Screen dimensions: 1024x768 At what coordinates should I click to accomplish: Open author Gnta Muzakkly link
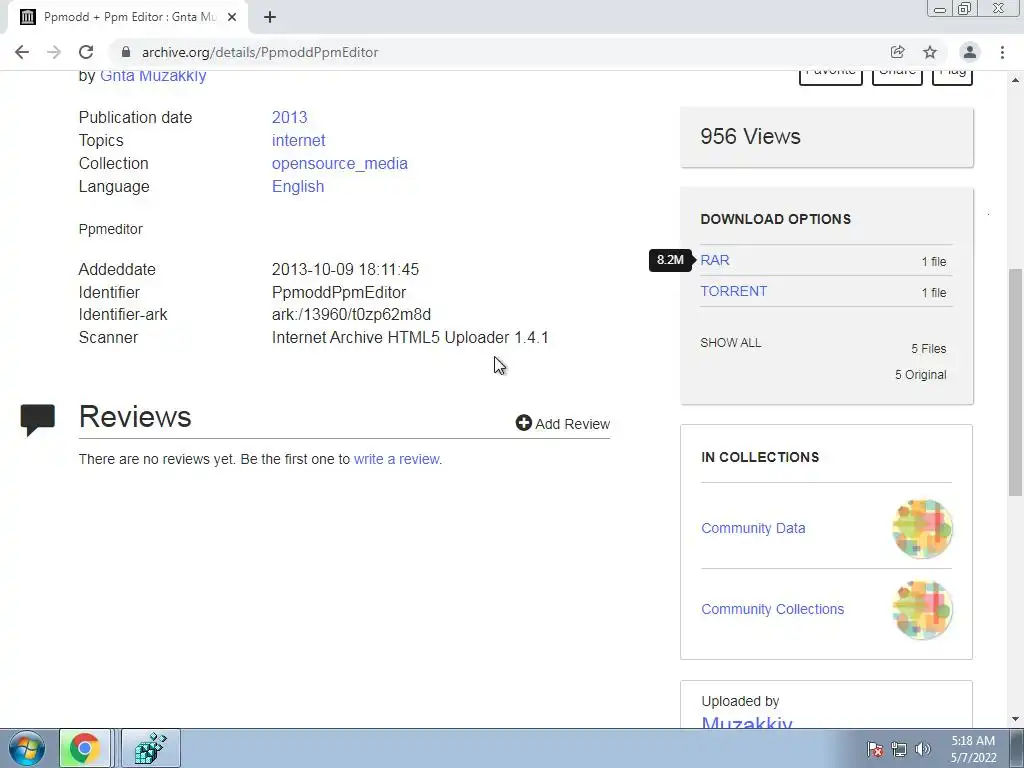click(153, 76)
